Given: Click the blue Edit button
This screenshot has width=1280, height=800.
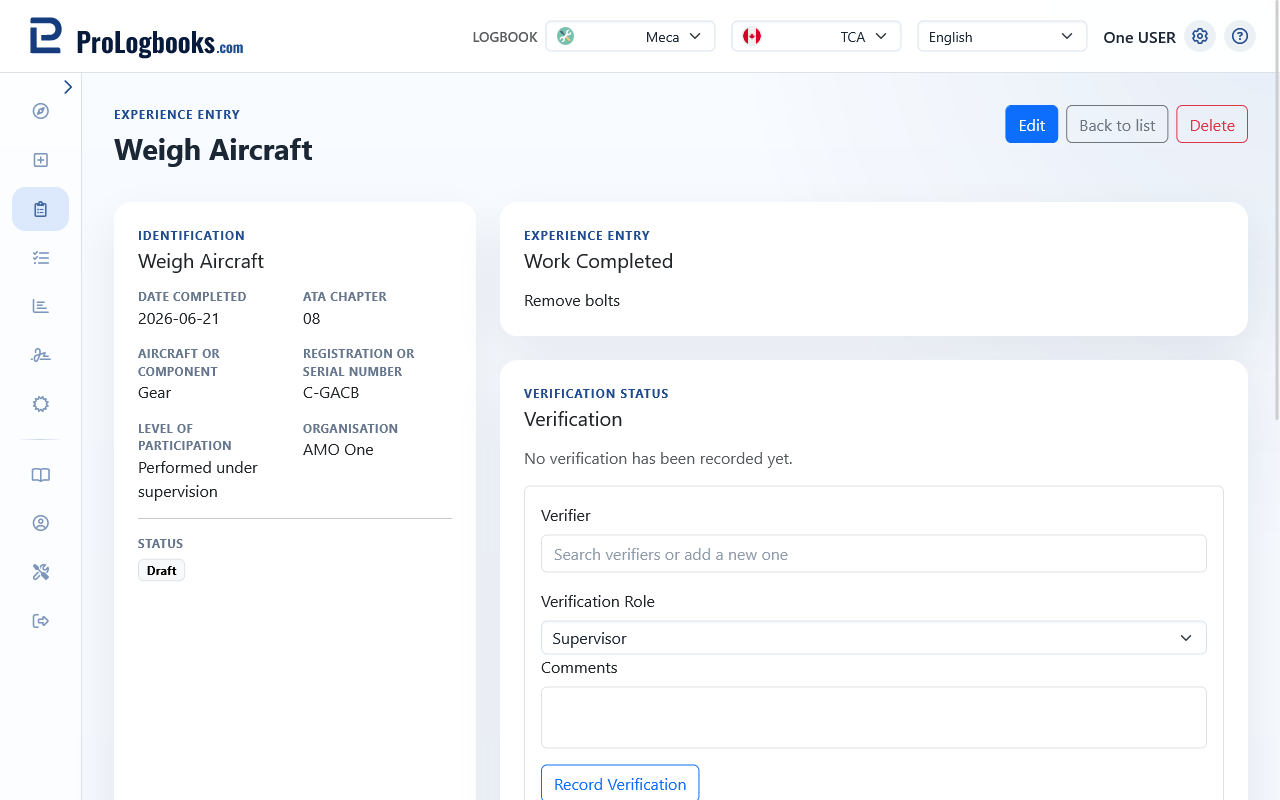Looking at the screenshot, I should [1031, 124].
